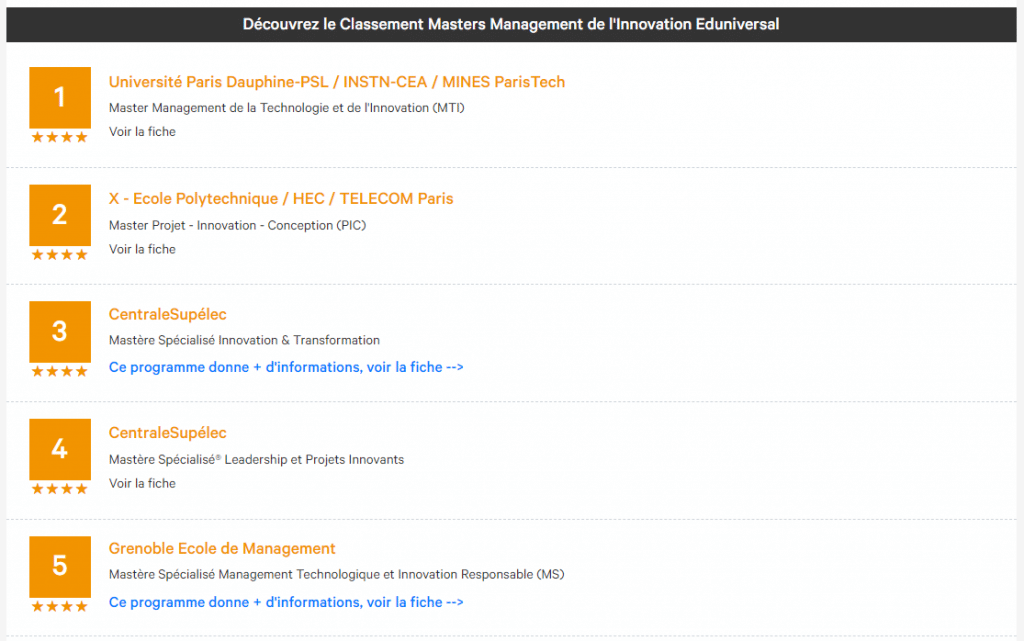Click the orange rank 2 badge
The height and width of the screenshot is (641, 1024).
[x=59, y=214]
